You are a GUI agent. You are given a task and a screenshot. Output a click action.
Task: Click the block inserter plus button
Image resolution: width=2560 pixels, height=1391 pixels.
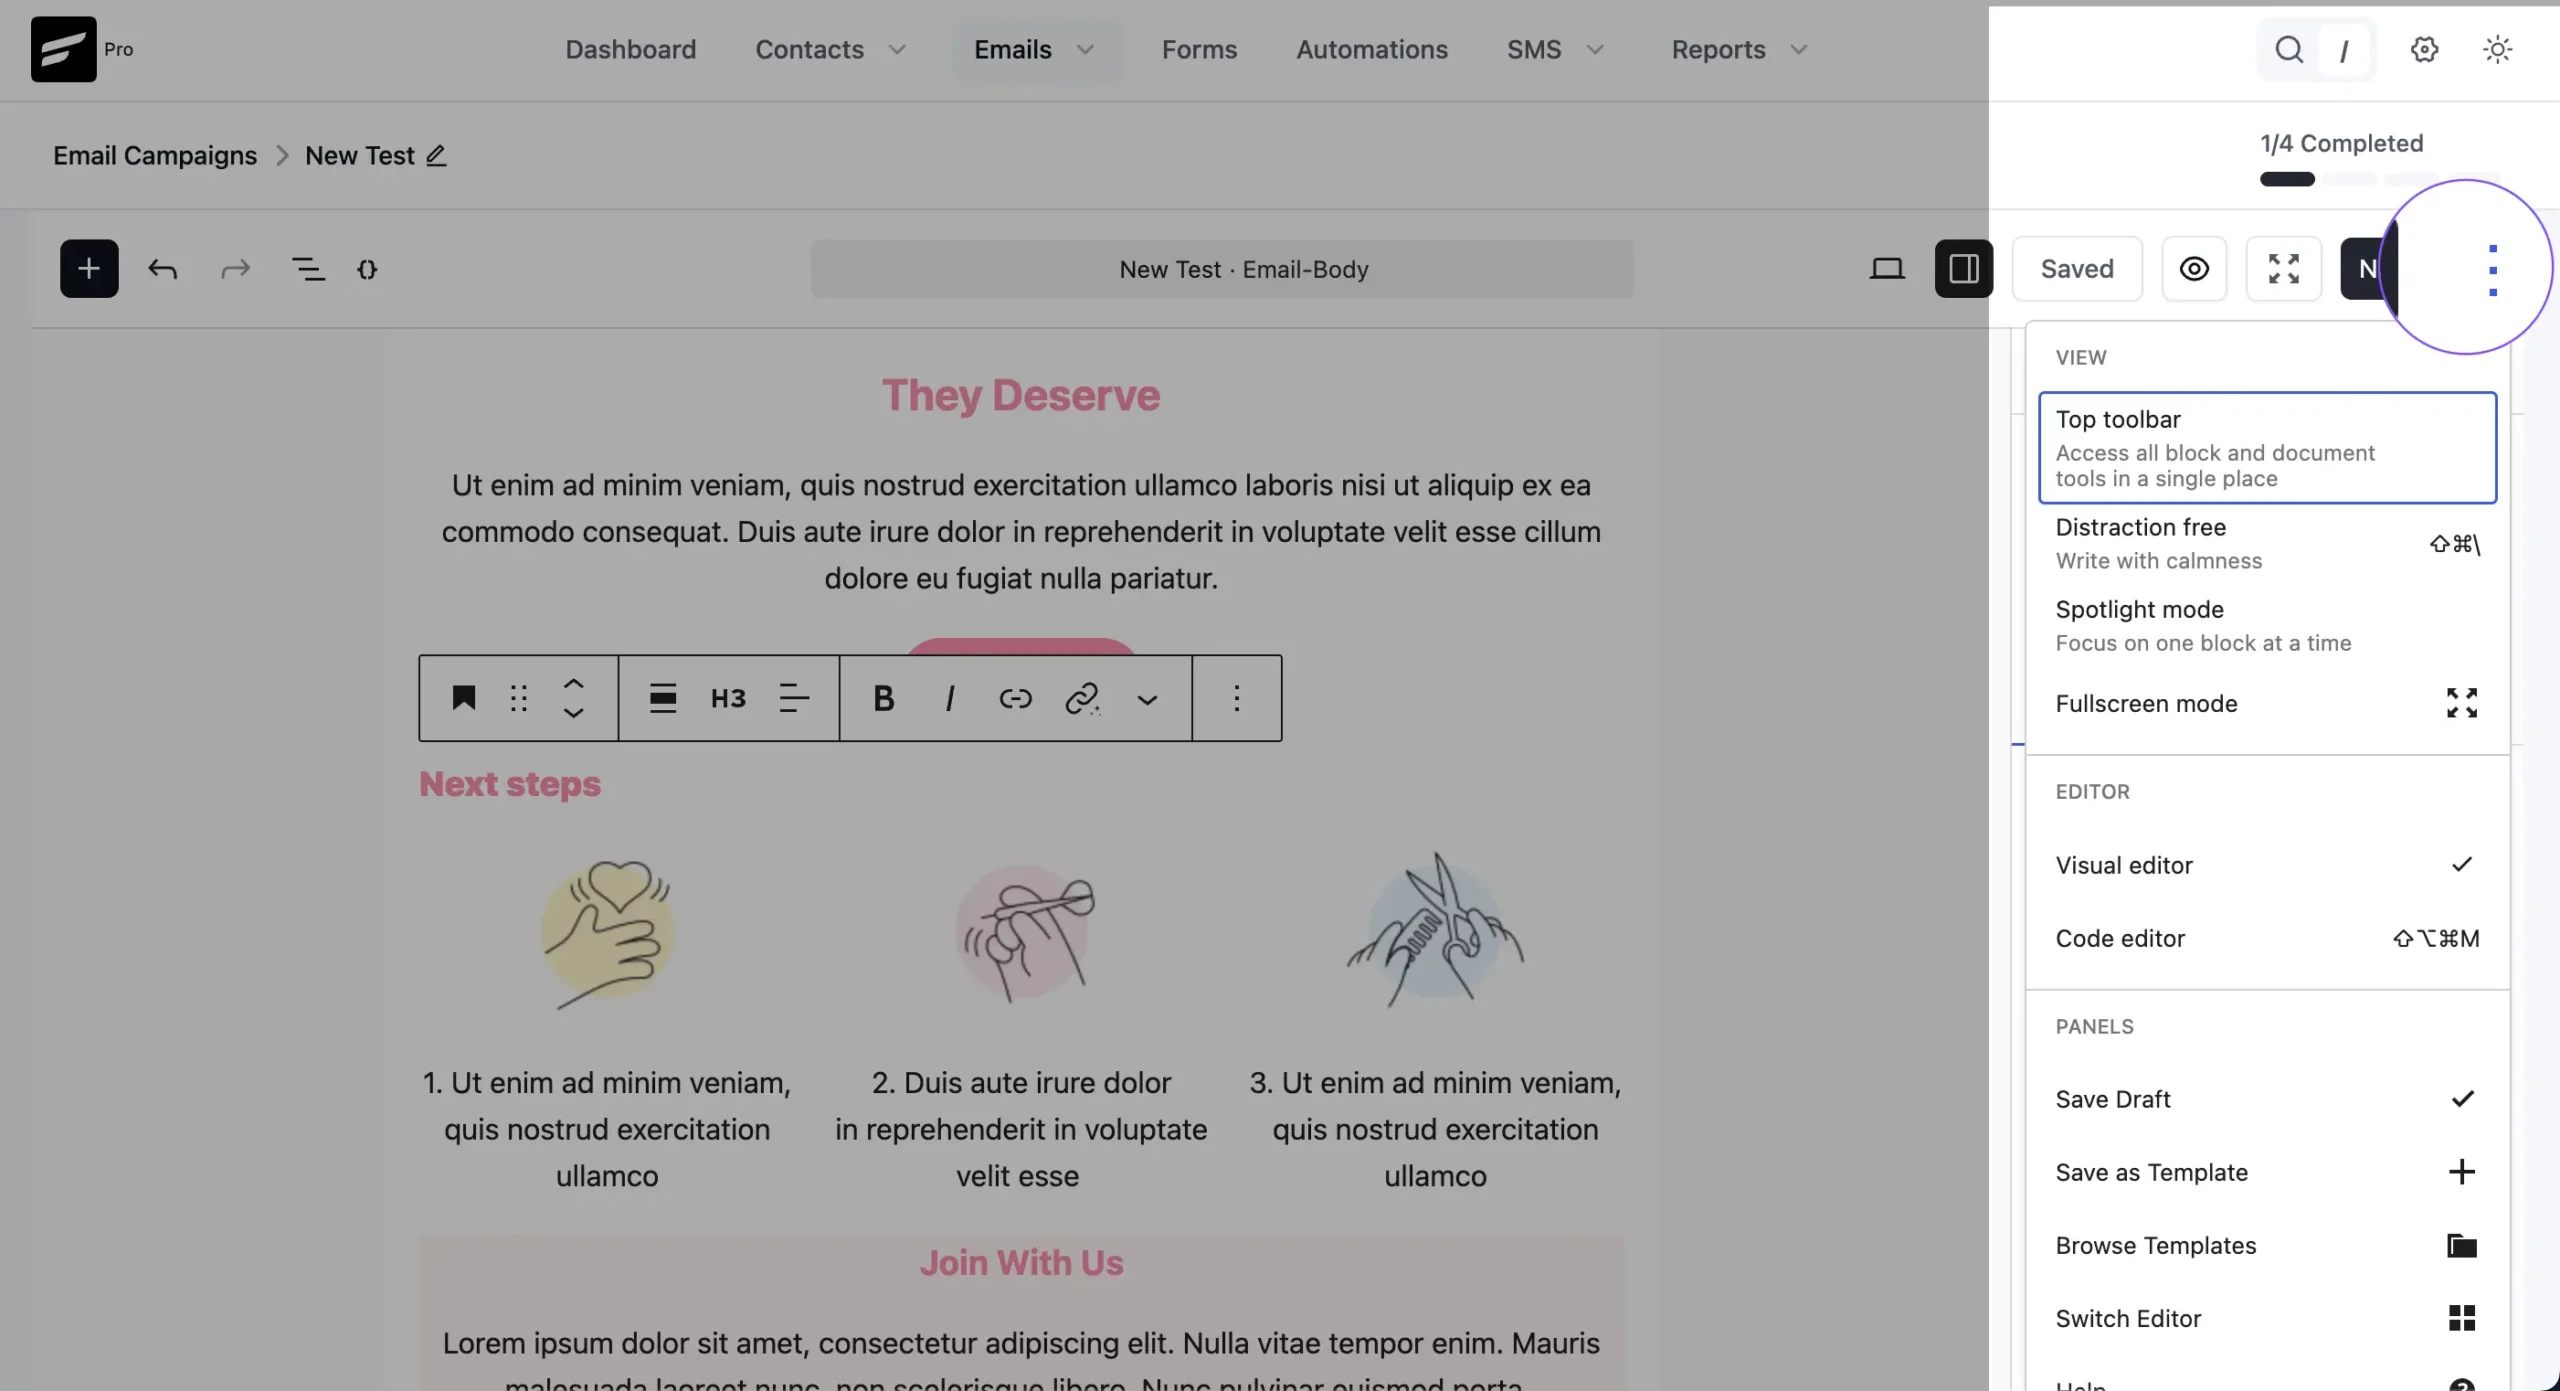point(89,268)
